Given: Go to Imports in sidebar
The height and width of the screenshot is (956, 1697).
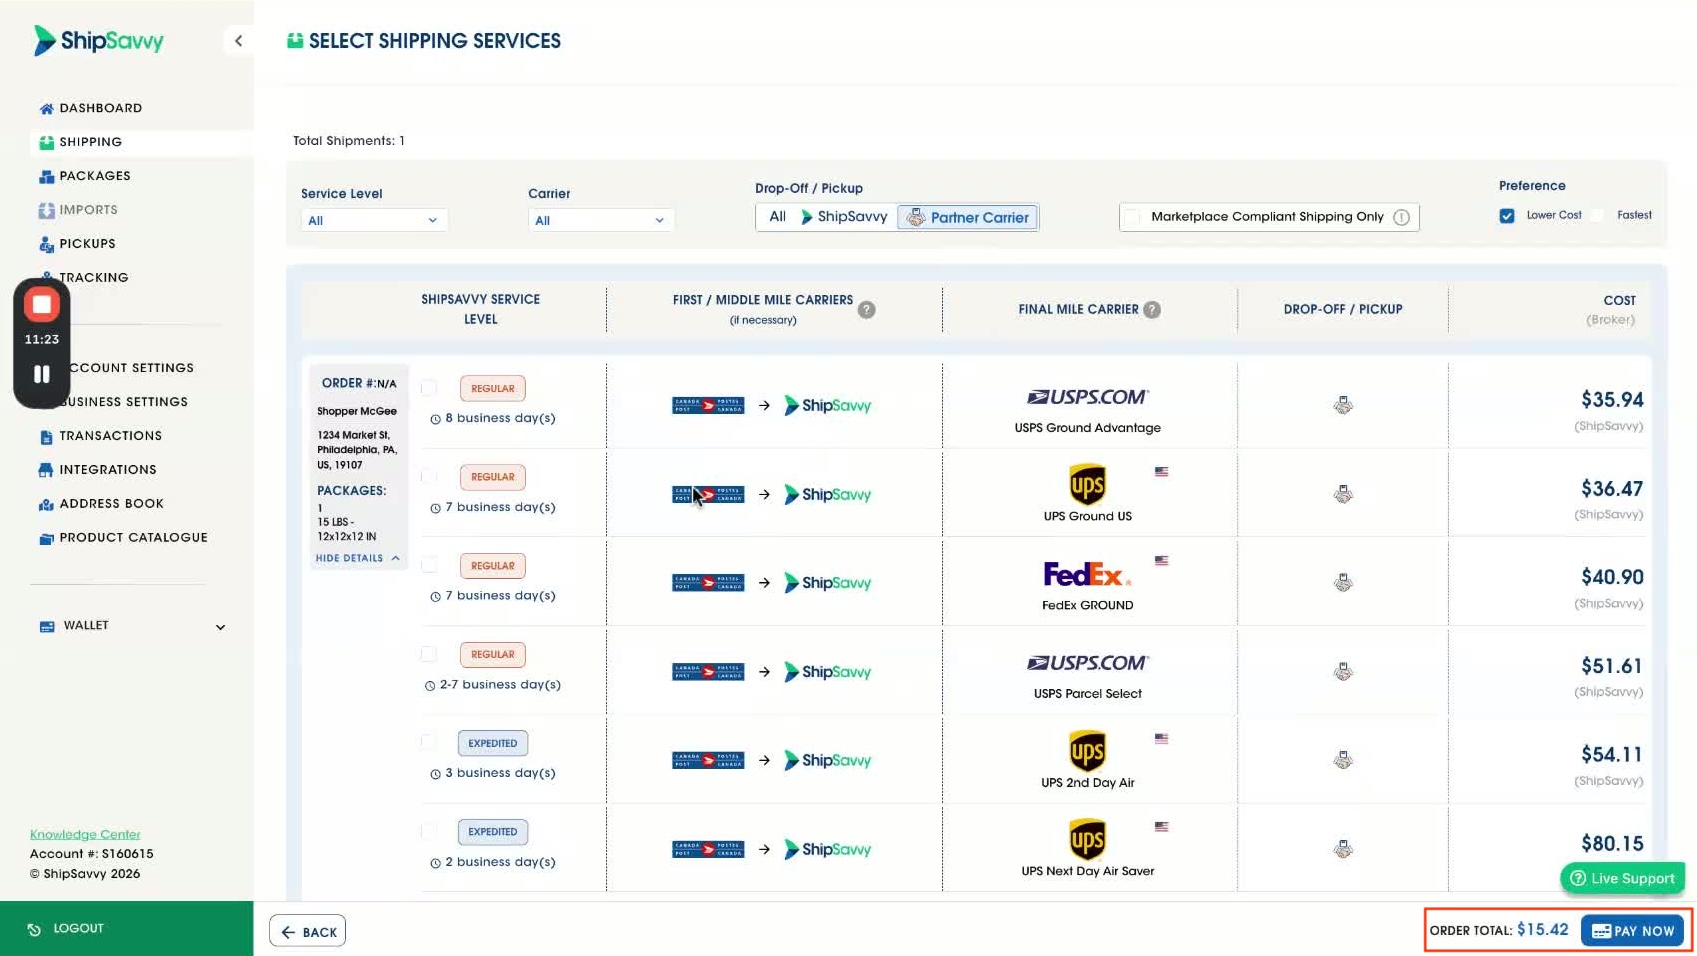Looking at the screenshot, I should pos(88,210).
